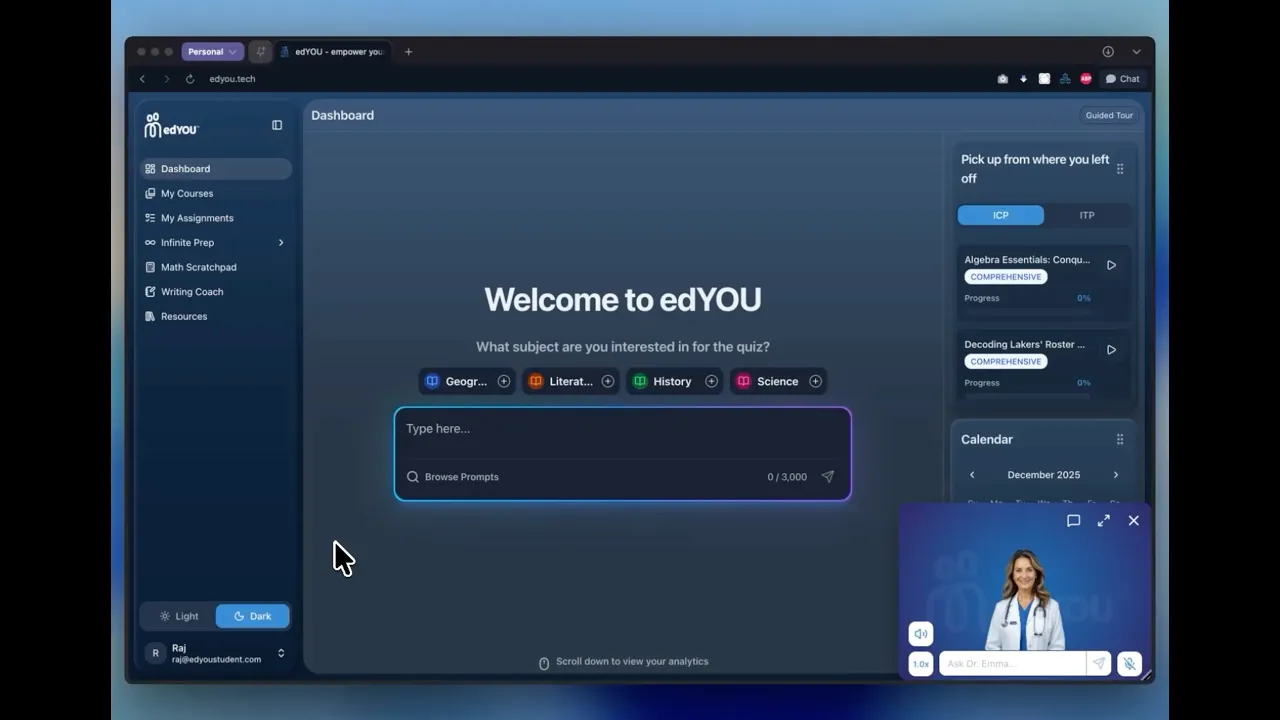1280x720 pixels.
Task: Open Math Scratchpad in the sidebar
Action: [216, 267]
